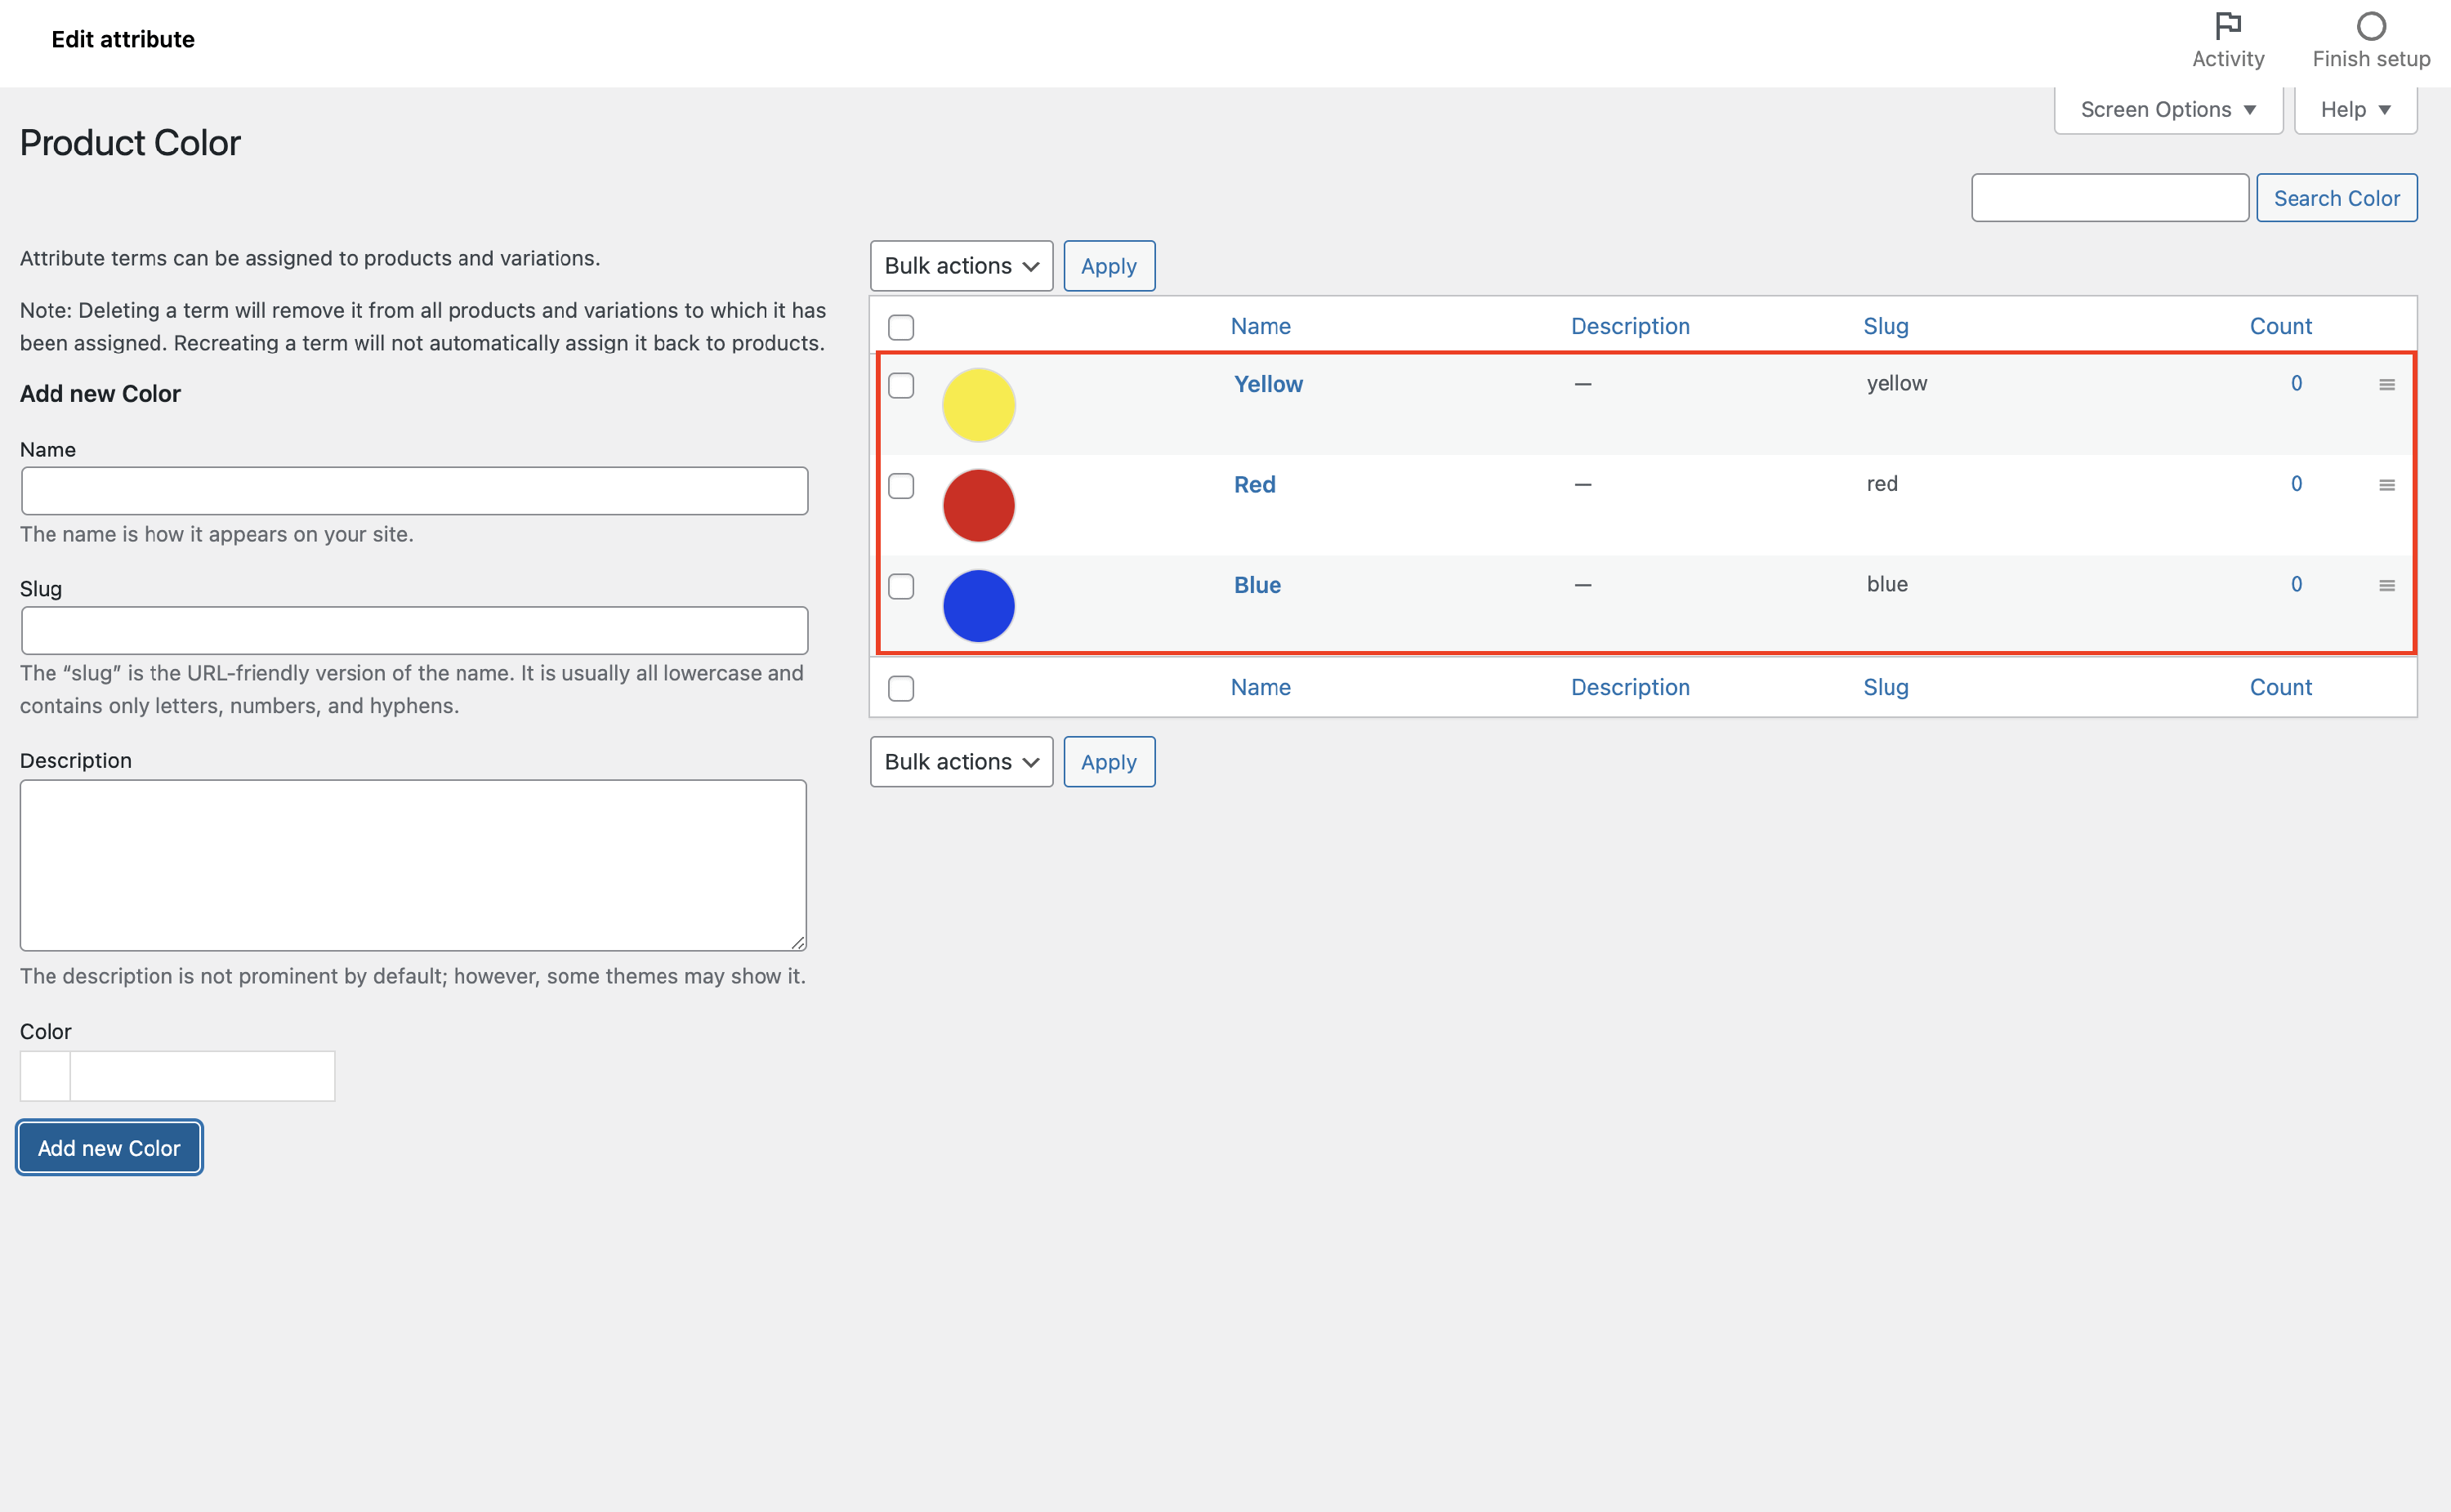
Task: Grab the drag handle on Red row
Action: [x=2387, y=485]
